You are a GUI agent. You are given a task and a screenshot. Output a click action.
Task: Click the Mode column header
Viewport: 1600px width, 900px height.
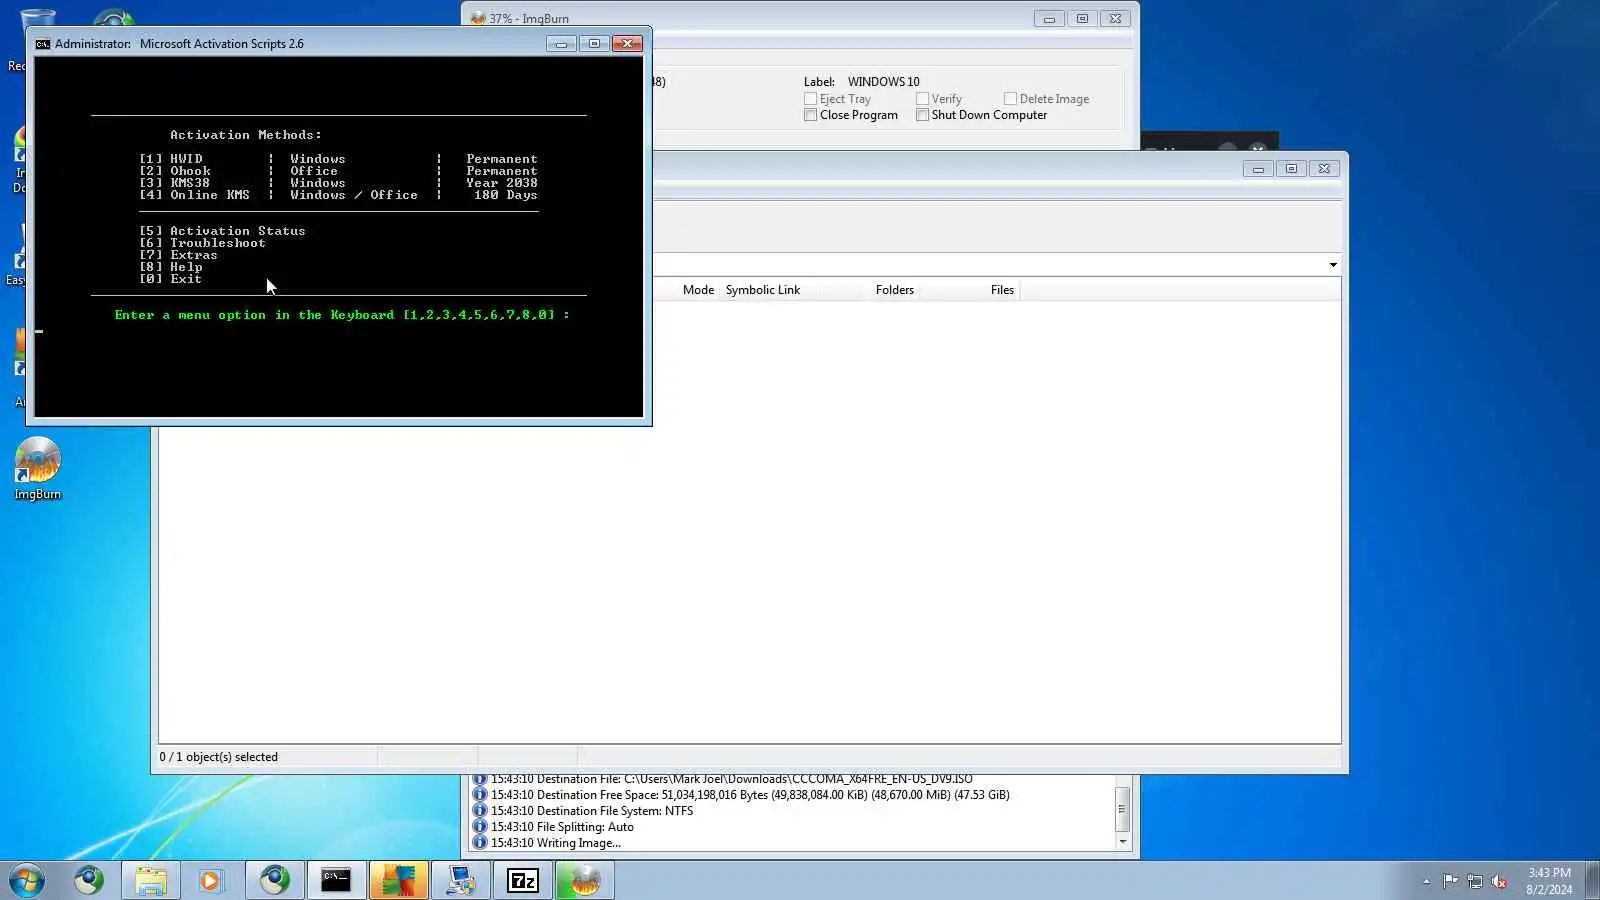(x=698, y=290)
